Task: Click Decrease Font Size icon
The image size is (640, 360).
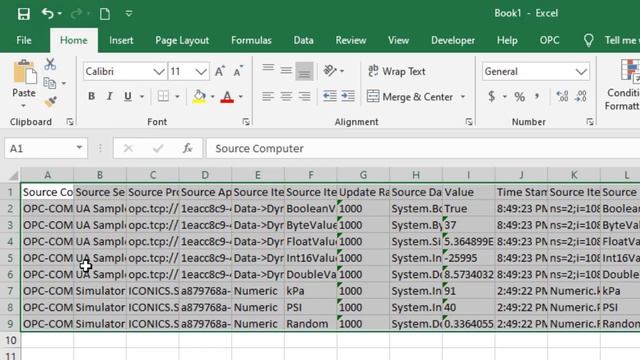Action: click(x=238, y=71)
